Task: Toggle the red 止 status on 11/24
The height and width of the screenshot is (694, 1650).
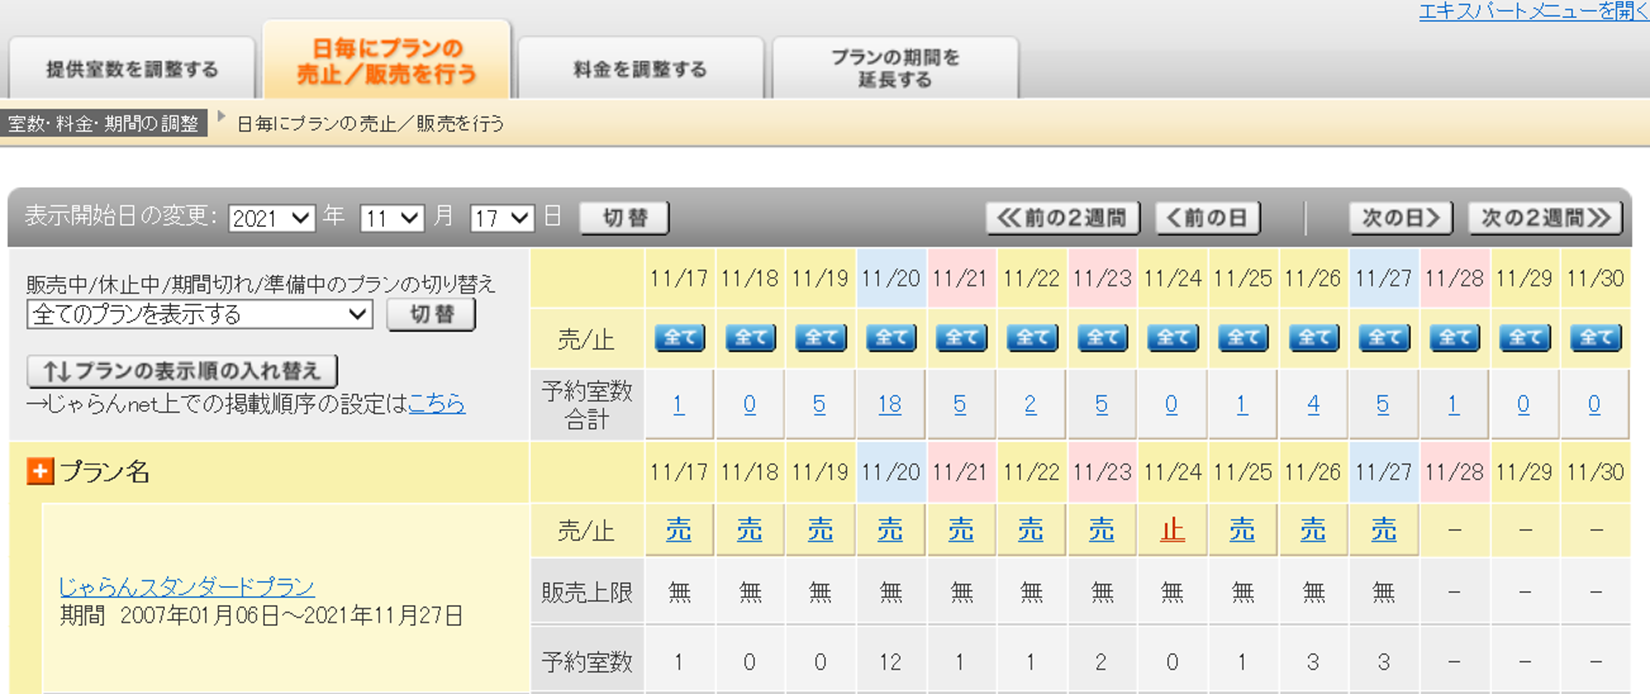Action: pyautogui.click(x=1172, y=530)
